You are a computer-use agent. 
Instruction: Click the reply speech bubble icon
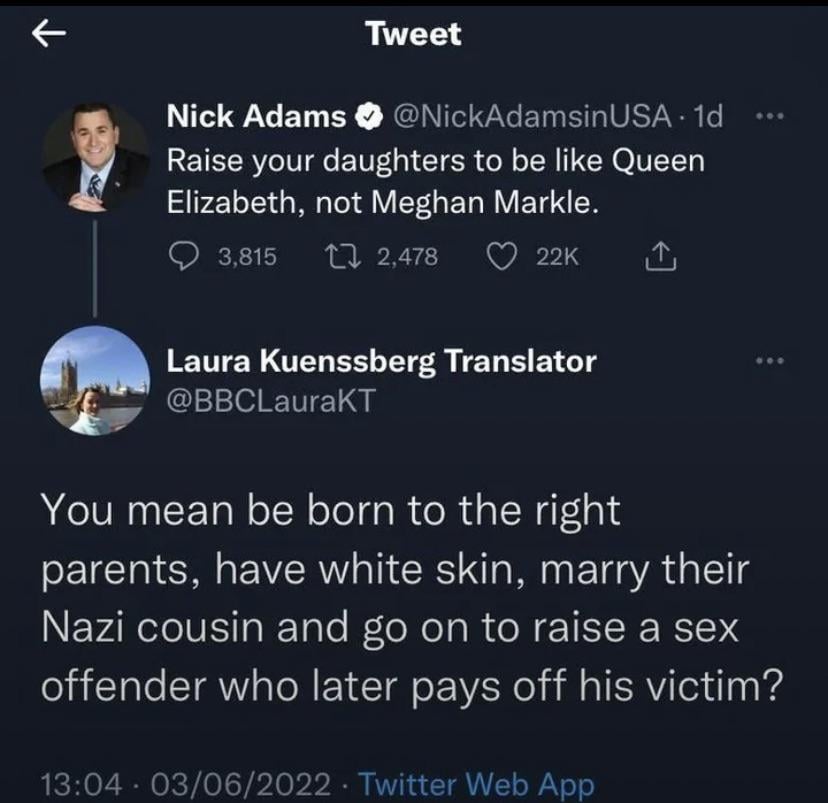181,257
